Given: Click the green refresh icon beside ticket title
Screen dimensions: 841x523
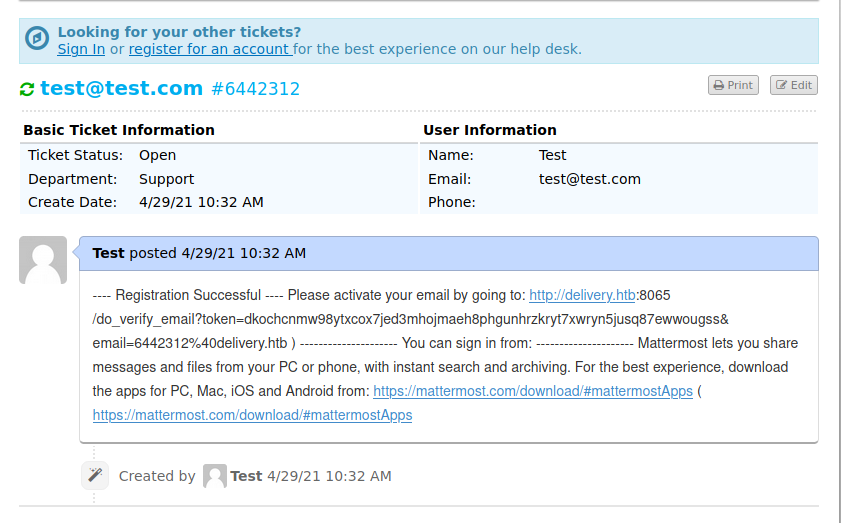Looking at the screenshot, I should tap(27, 89).
